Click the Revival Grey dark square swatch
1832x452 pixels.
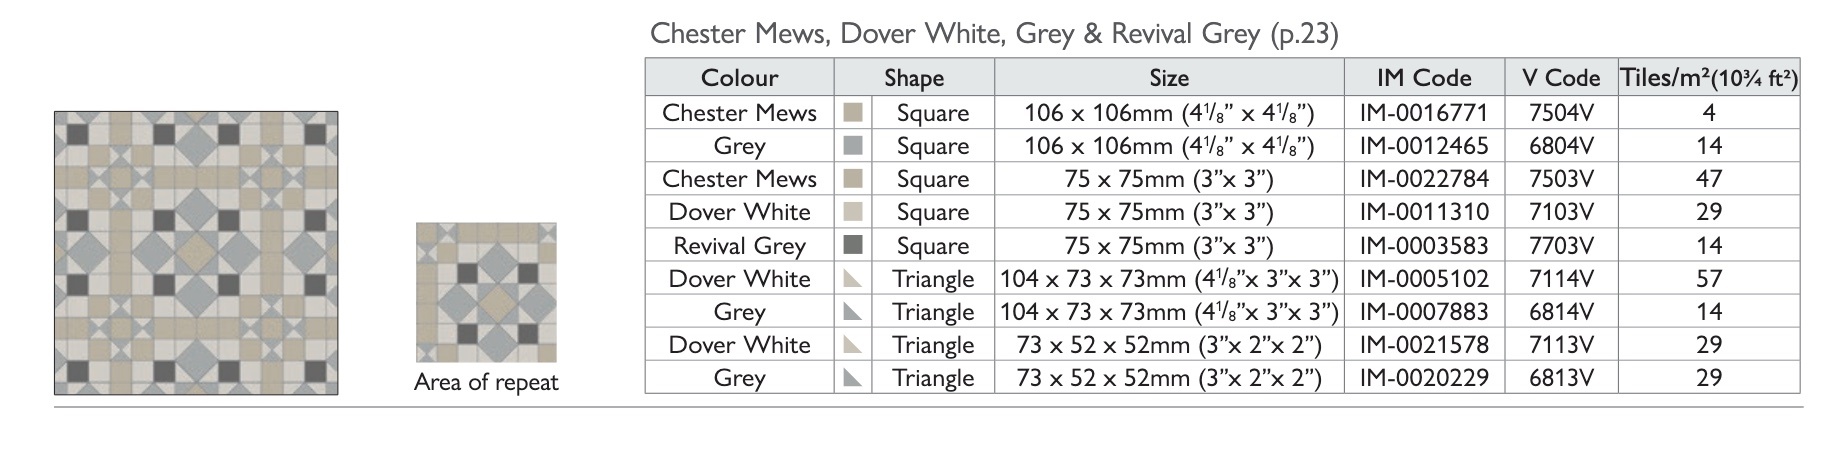853,245
